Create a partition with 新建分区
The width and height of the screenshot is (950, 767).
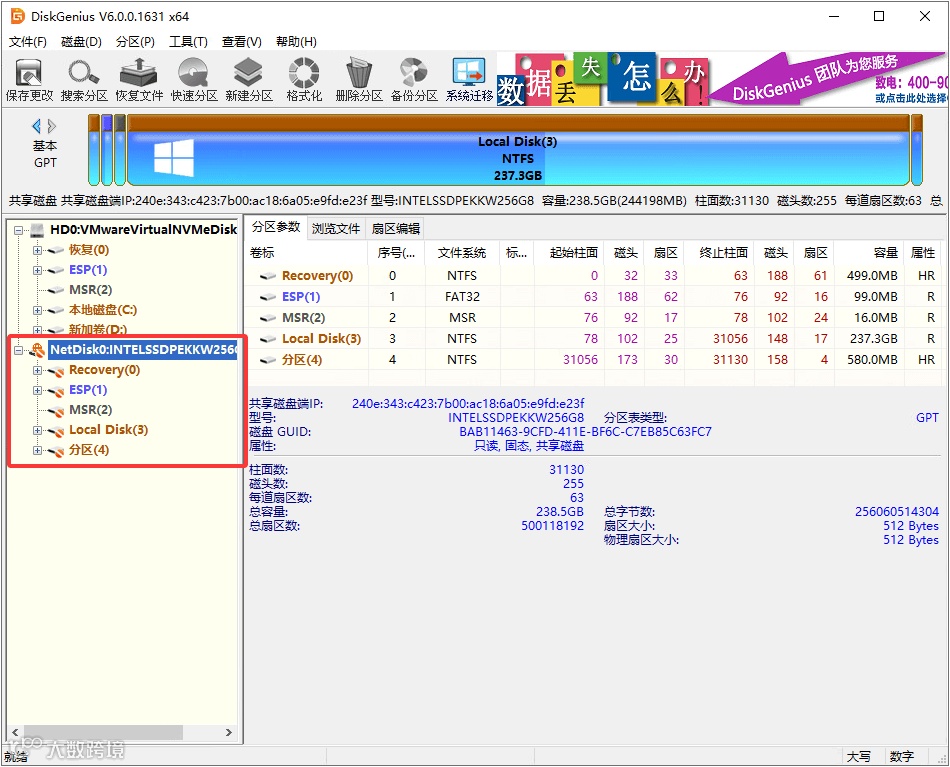(248, 79)
